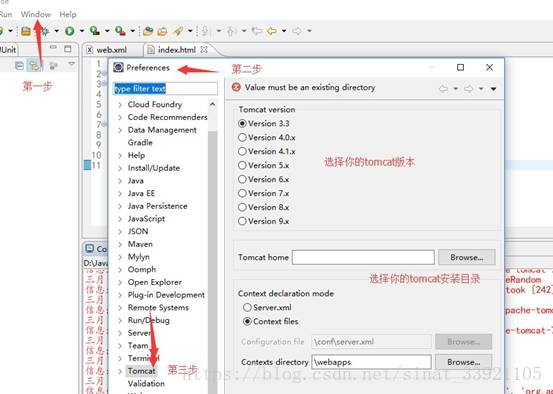Click the Run Last Tool coverage icon

pyautogui.click(x=94, y=31)
